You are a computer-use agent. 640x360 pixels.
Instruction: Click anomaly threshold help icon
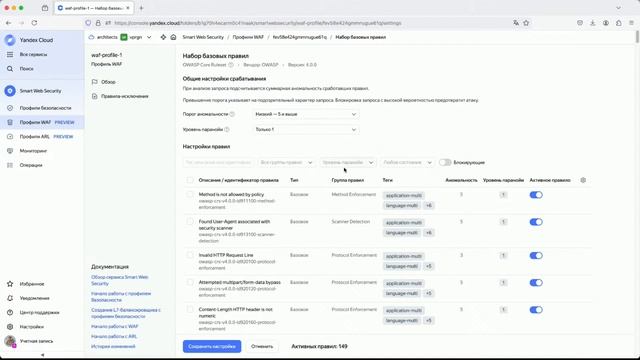232,114
